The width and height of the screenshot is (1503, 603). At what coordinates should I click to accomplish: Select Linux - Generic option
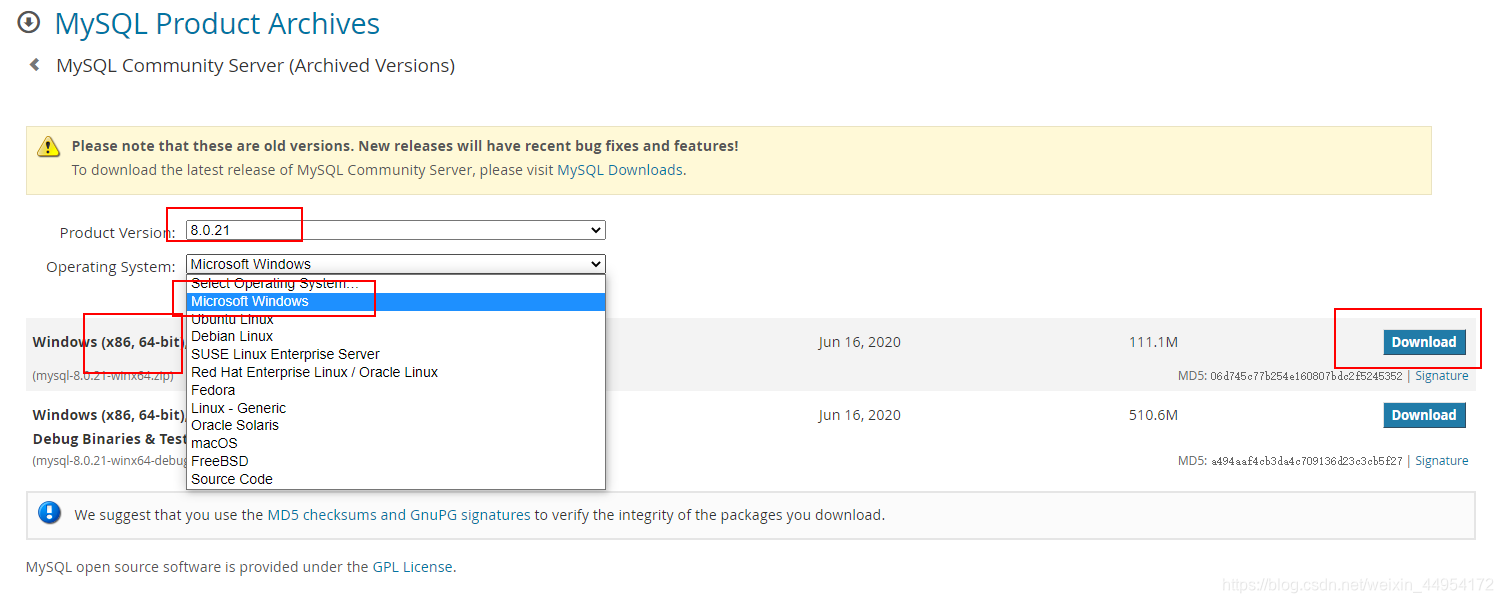point(396,408)
